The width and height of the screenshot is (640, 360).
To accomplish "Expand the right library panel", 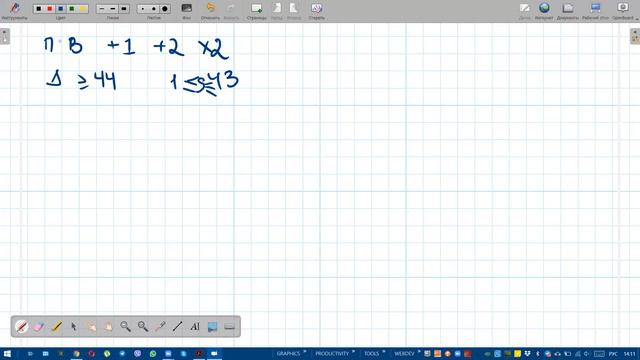I will click(635, 36).
